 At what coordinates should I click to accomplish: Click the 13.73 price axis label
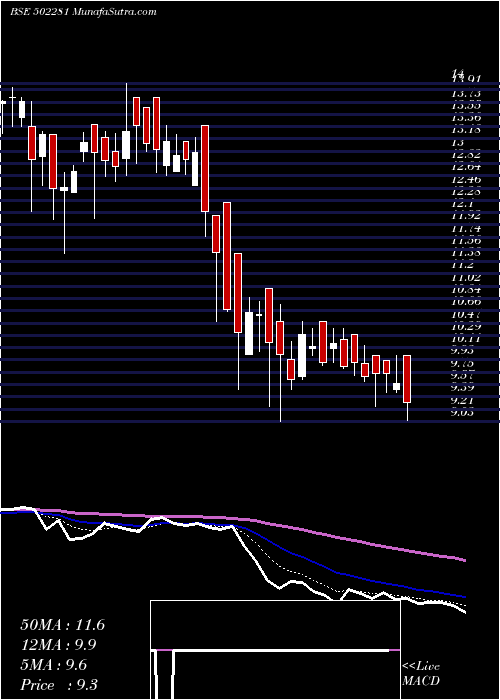point(466,94)
